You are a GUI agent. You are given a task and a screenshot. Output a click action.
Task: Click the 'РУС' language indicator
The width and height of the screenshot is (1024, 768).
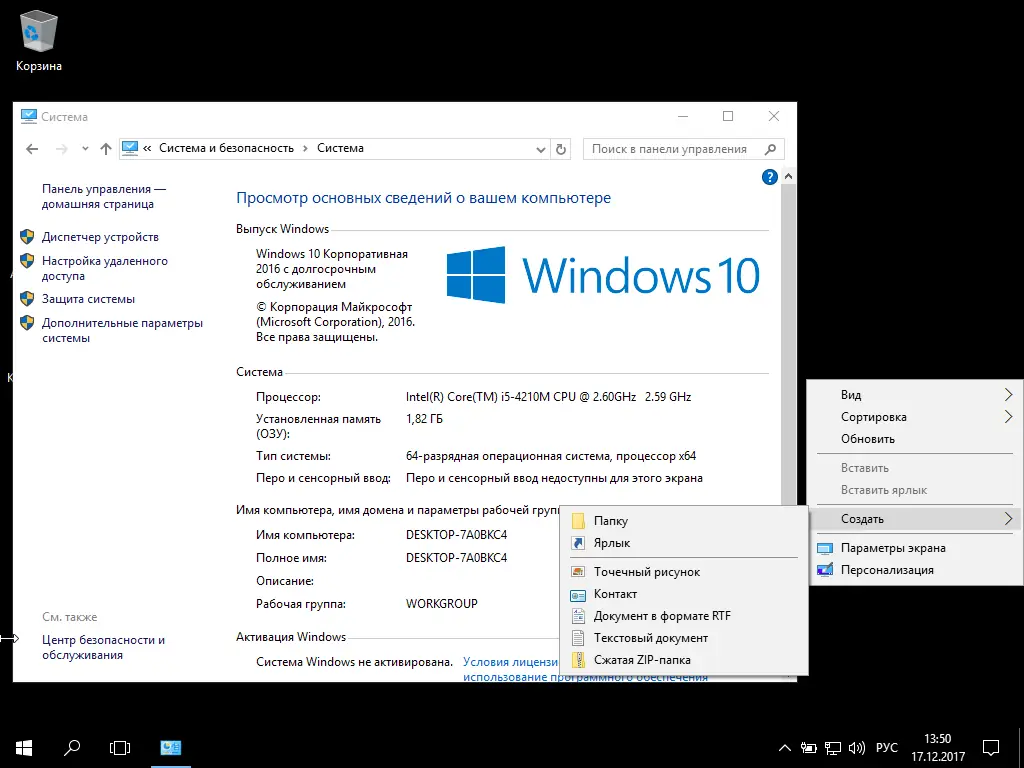886,748
